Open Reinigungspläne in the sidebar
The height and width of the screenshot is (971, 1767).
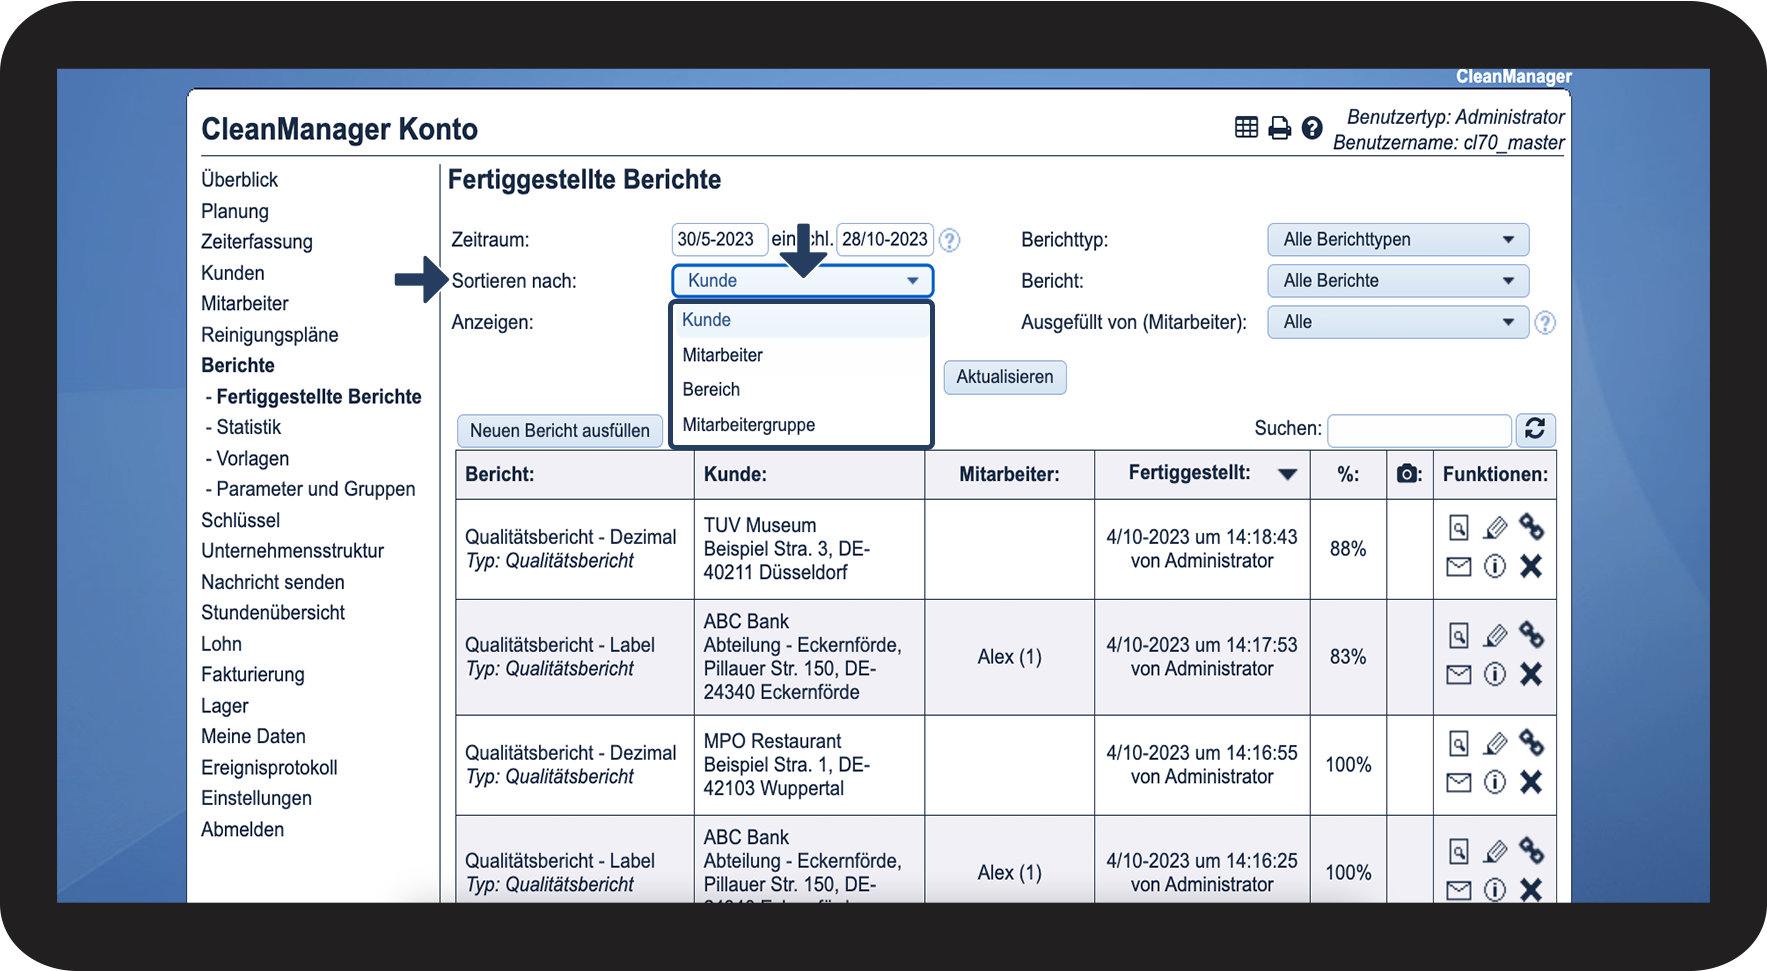pyautogui.click(x=270, y=335)
